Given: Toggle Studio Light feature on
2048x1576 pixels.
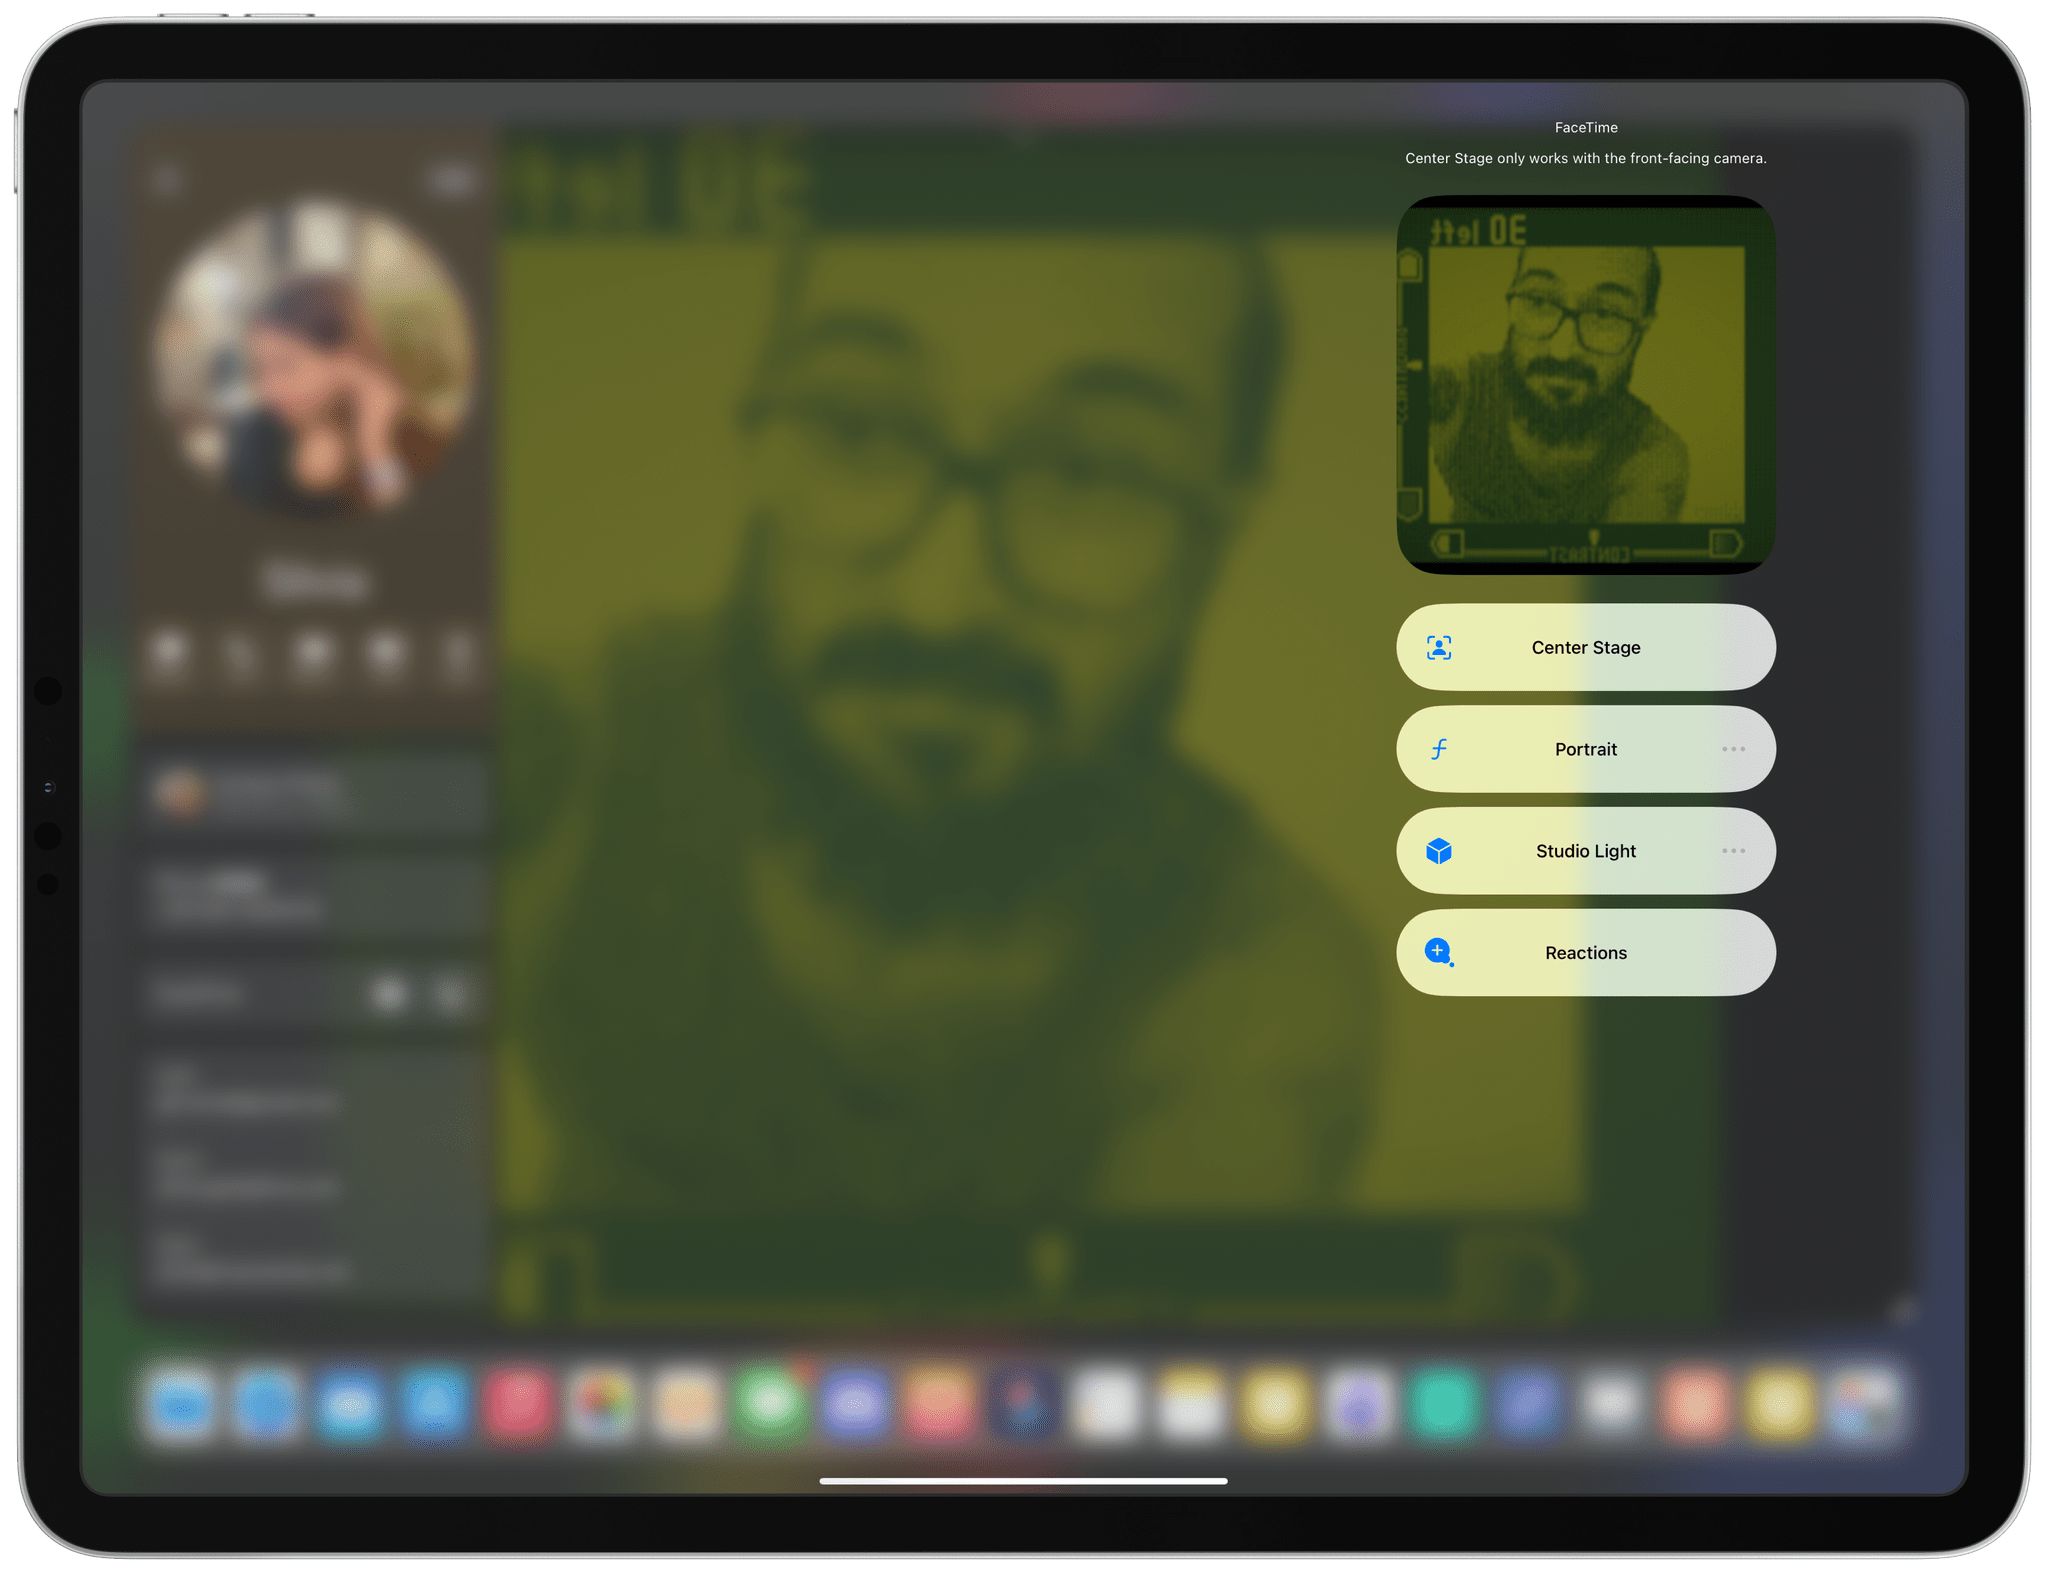Looking at the screenshot, I should [1583, 851].
